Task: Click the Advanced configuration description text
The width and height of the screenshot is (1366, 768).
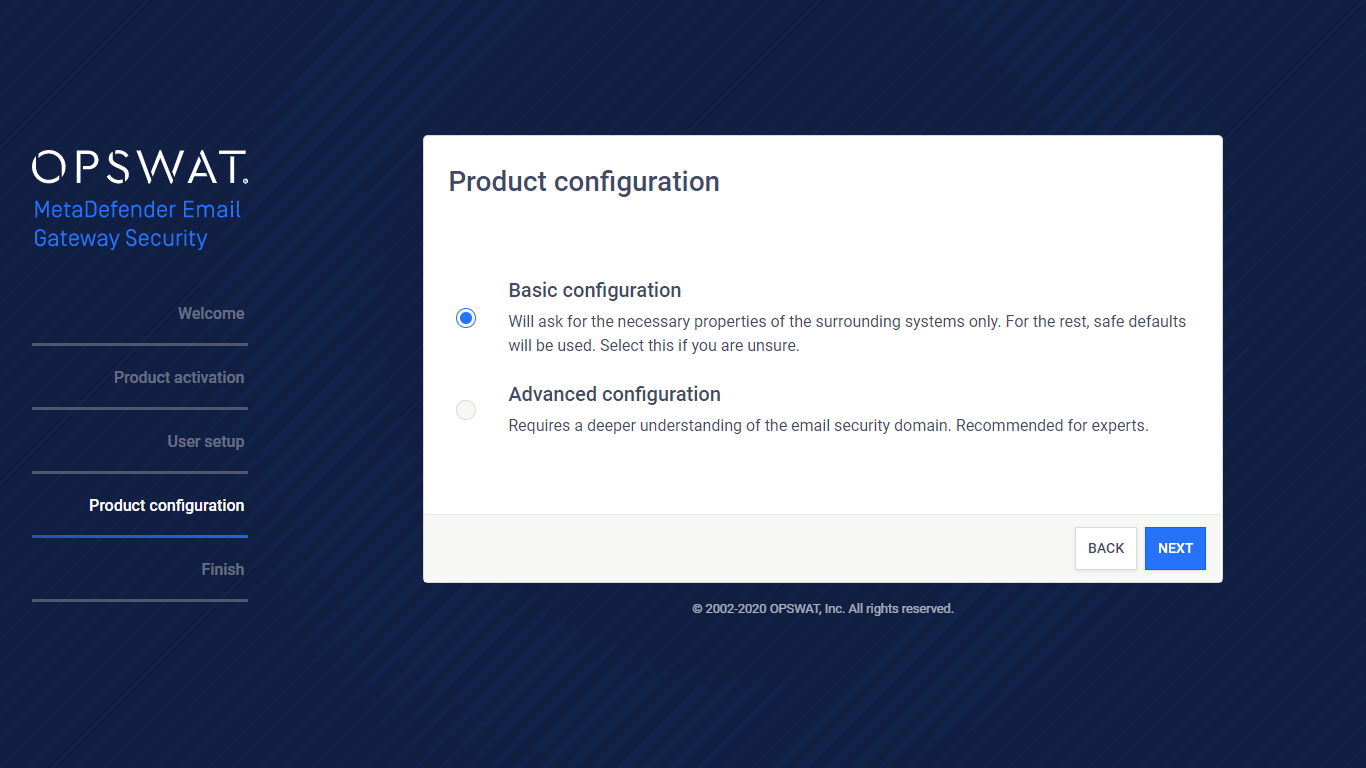Action: point(829,425)
